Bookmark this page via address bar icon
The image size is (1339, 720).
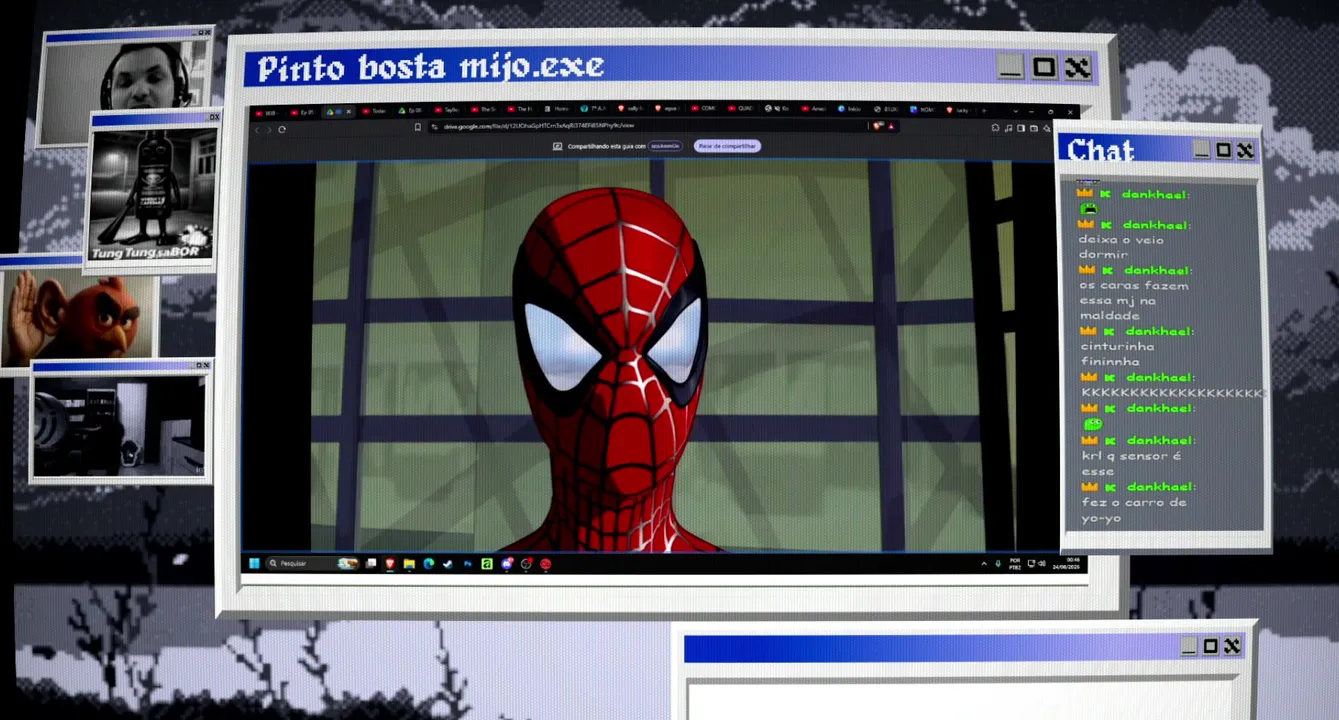point(418,127)
